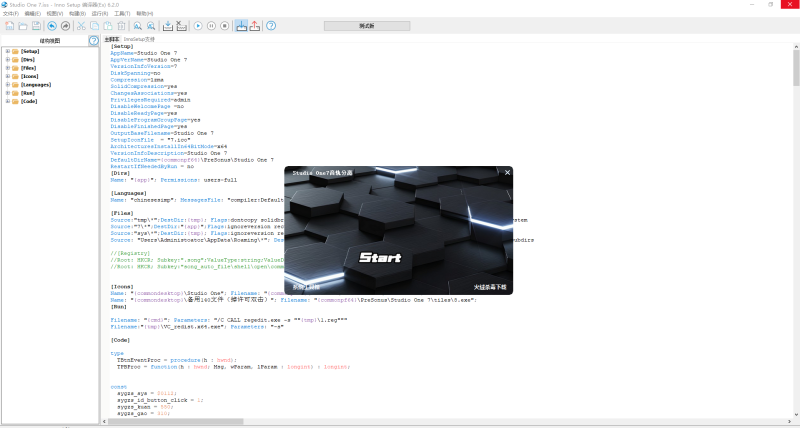
Task: Open the 构建(B) menu
Action: (77, 14)
